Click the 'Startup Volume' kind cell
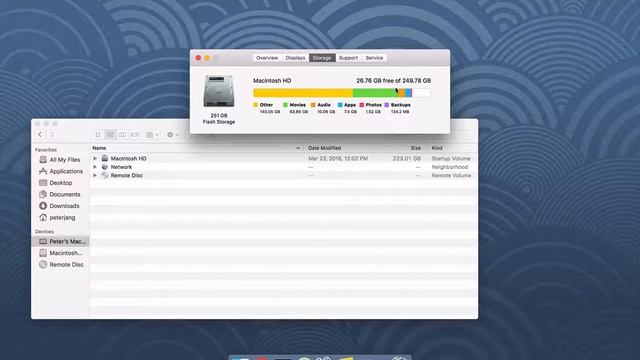 451,158
